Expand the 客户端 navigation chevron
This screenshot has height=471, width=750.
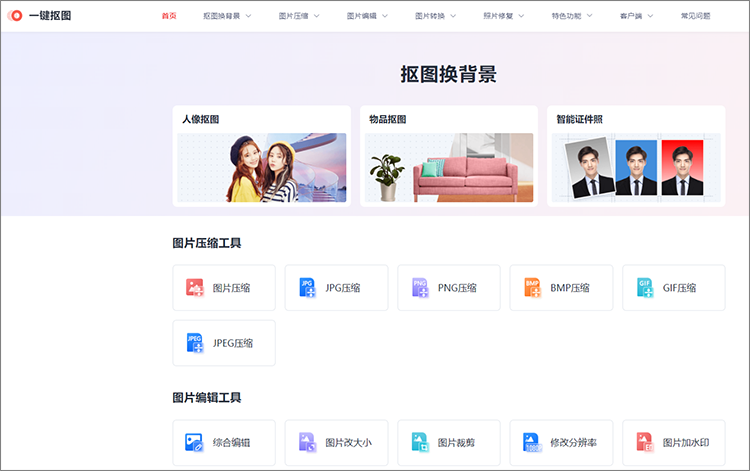tap(650, 16)
